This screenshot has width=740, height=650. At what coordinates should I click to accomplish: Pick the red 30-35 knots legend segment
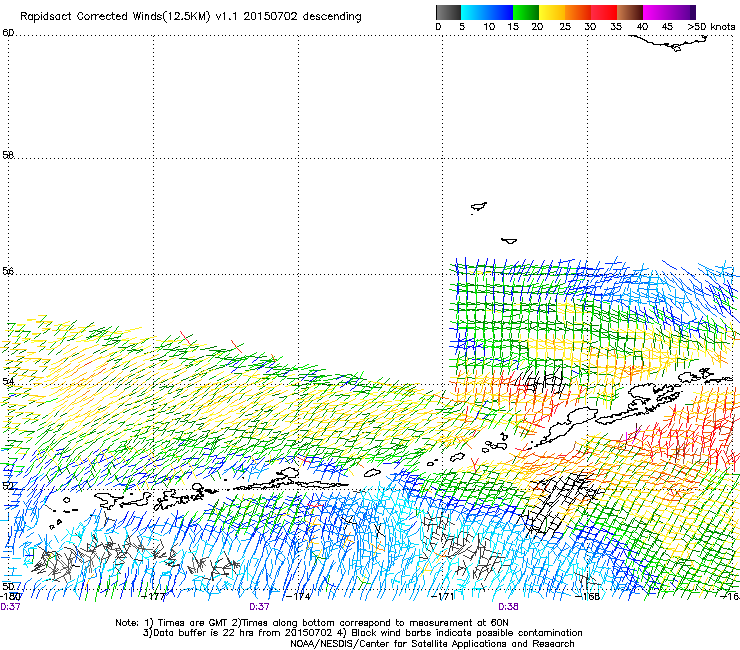point(604,12)
